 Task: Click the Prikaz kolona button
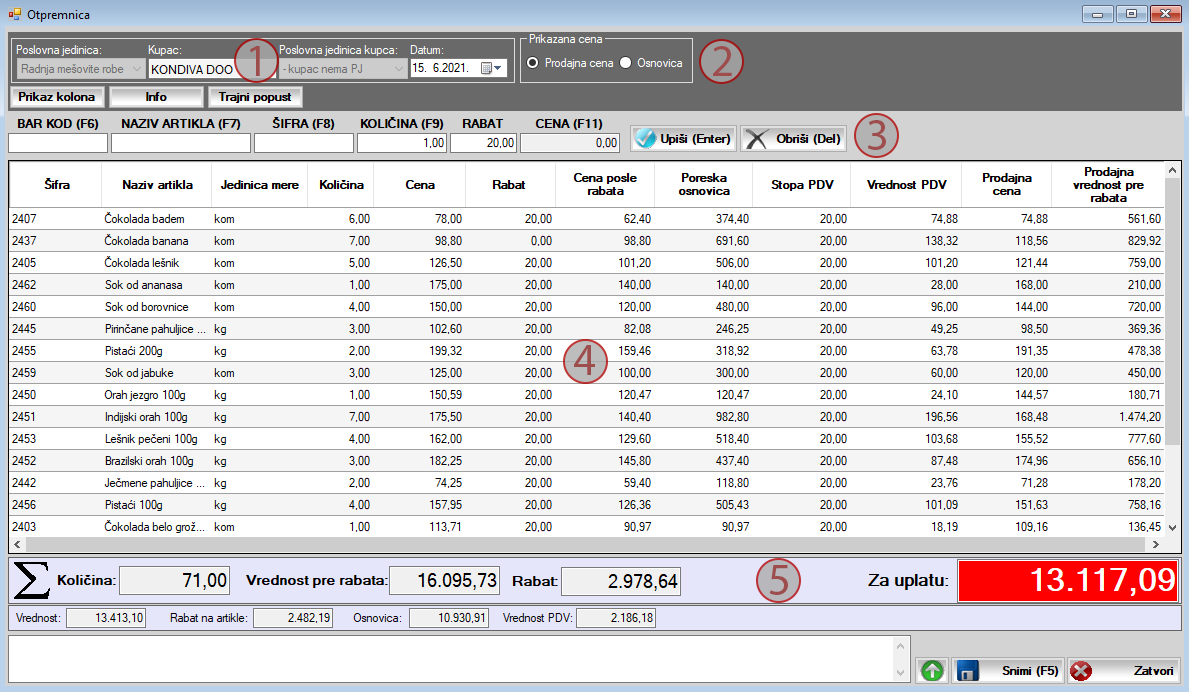pyautogui.click(x=57, y=97)
